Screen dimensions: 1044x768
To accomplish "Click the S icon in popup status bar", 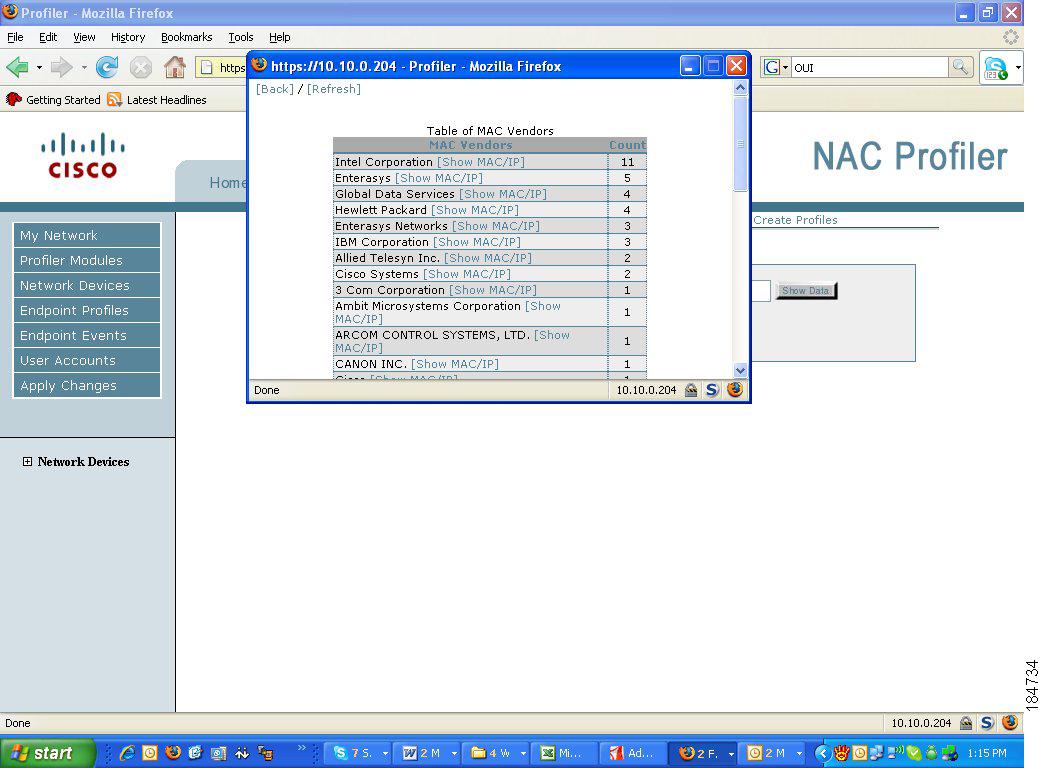I will pyautogui.click(x=712, y=390).
